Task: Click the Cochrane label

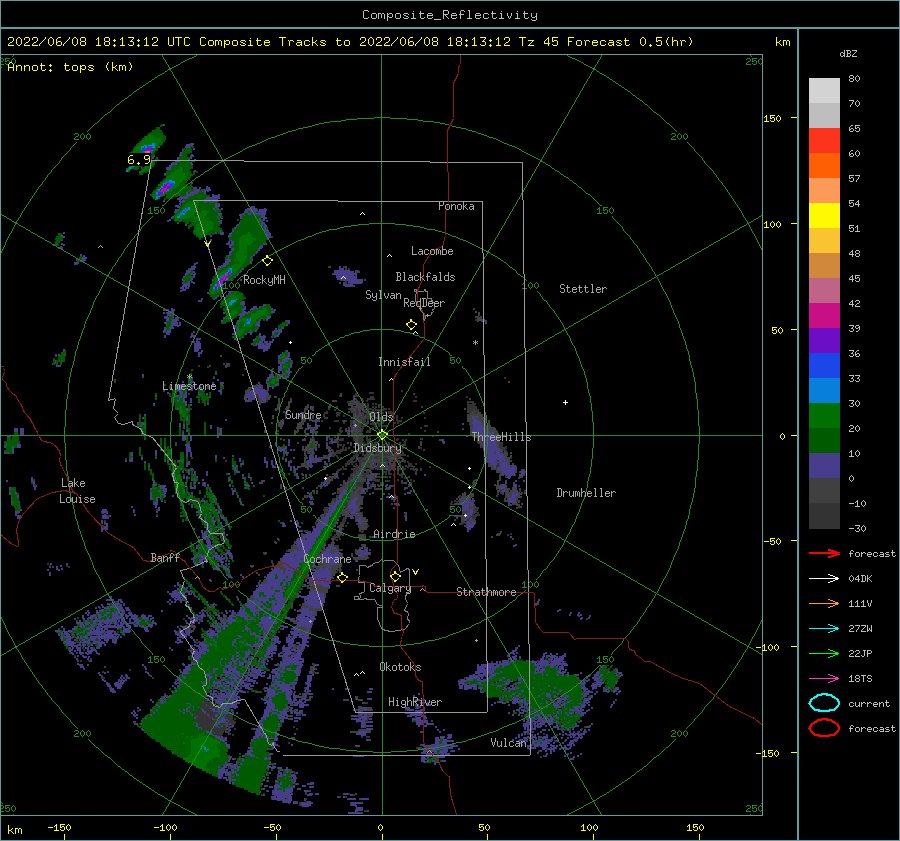Action: (x=327, y=559)
